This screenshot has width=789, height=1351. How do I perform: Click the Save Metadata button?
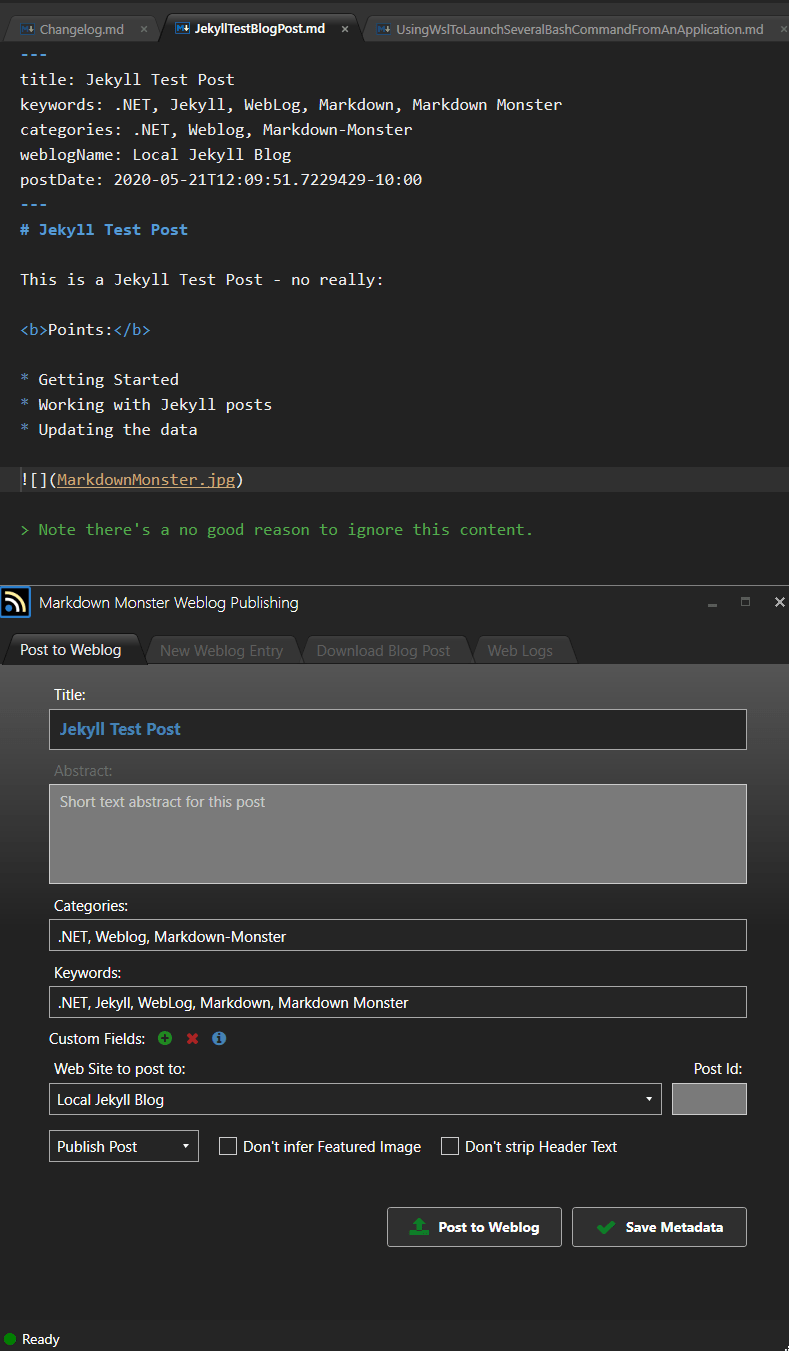point(659,1227)
